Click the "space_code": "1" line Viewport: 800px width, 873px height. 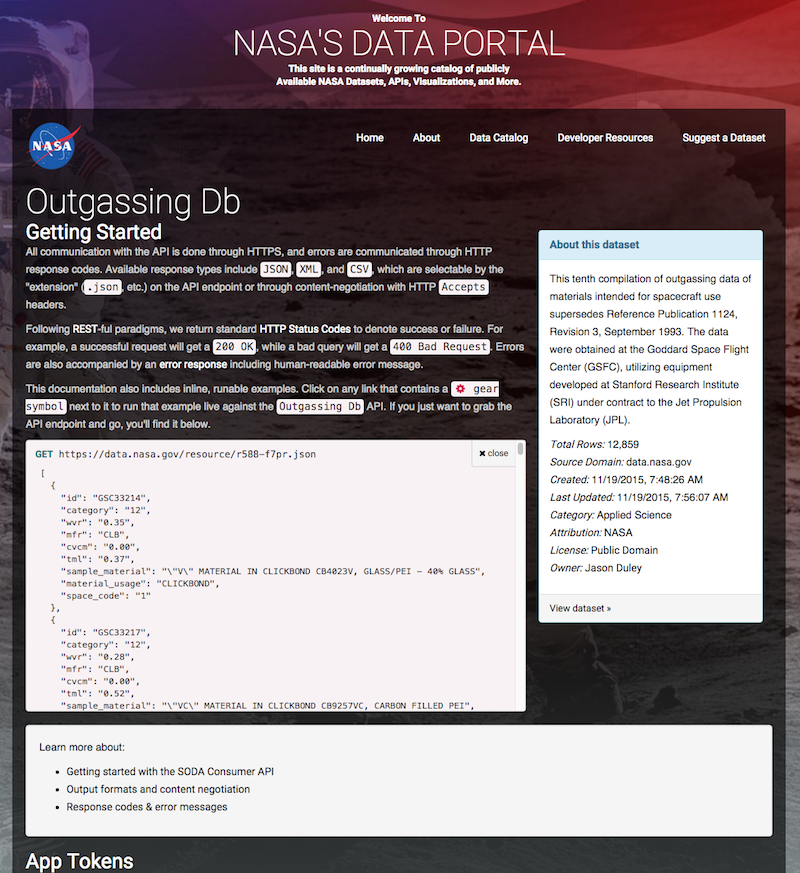point(106,596)
